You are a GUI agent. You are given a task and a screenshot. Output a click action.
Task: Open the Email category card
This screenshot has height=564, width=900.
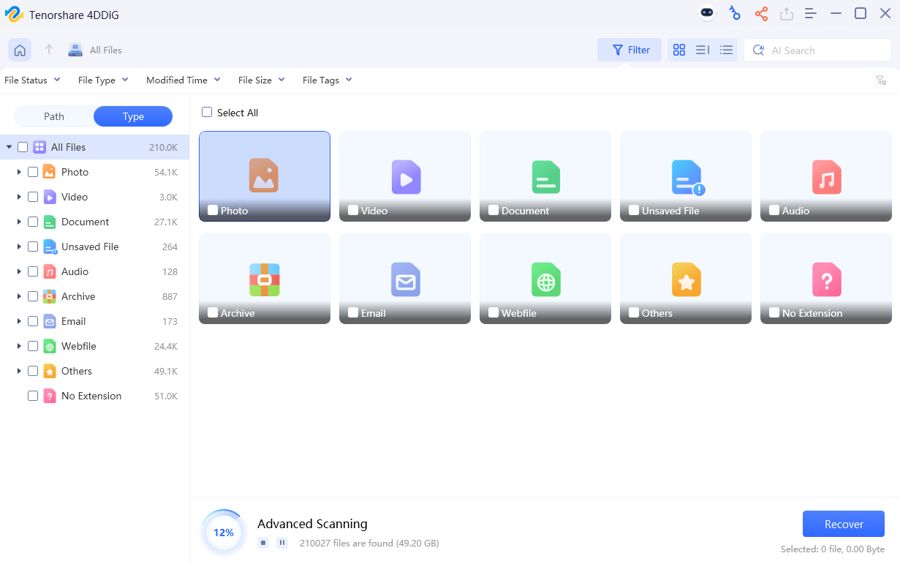point(405,279)
